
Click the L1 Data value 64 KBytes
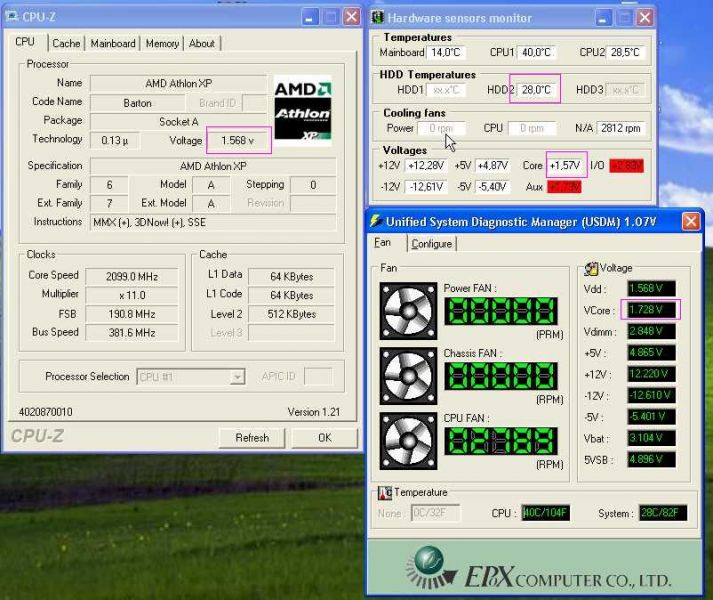[291, 277]
